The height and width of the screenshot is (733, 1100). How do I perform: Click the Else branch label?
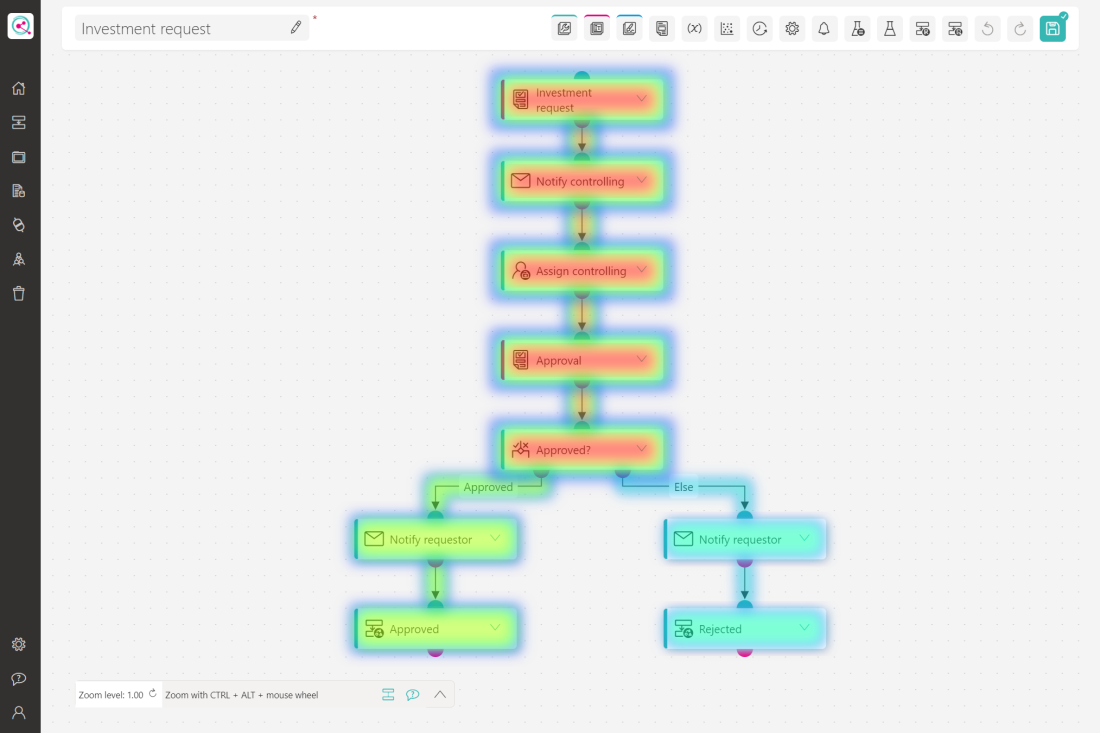(x=683, y=487)
